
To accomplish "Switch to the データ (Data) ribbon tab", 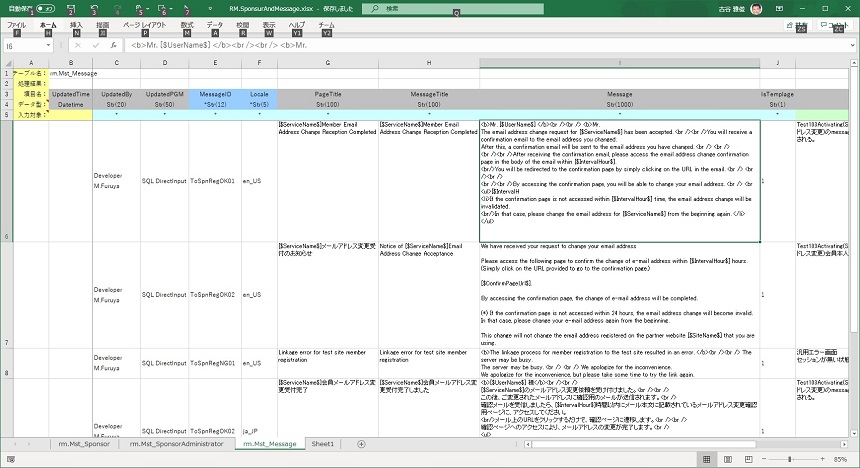I will tap(214, 25).
